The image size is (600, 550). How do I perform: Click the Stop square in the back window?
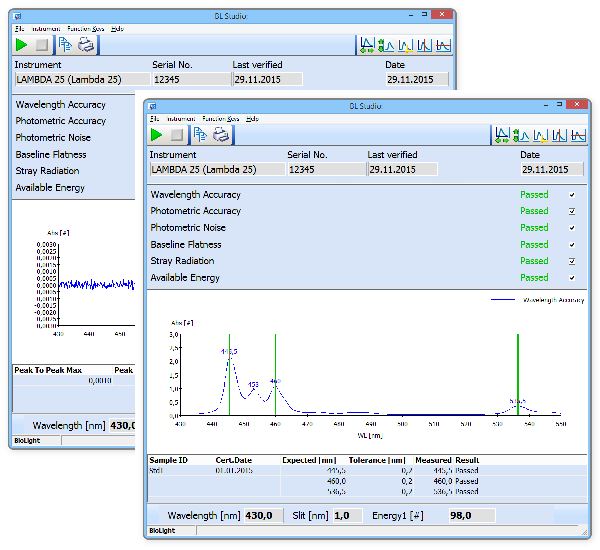pyautogui.click(x=42, y=45)
